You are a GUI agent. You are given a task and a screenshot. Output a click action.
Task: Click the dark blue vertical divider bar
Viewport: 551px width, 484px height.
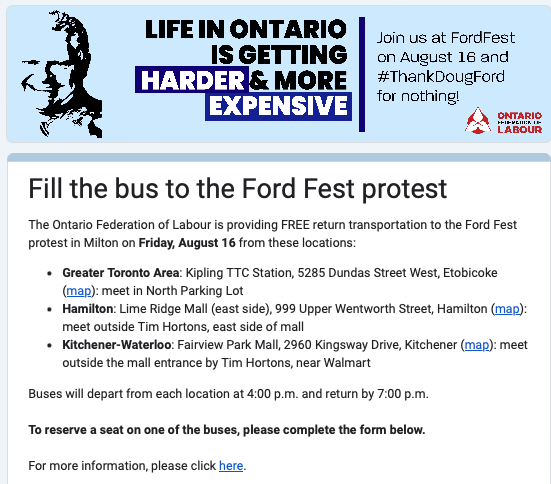(362, 74)
